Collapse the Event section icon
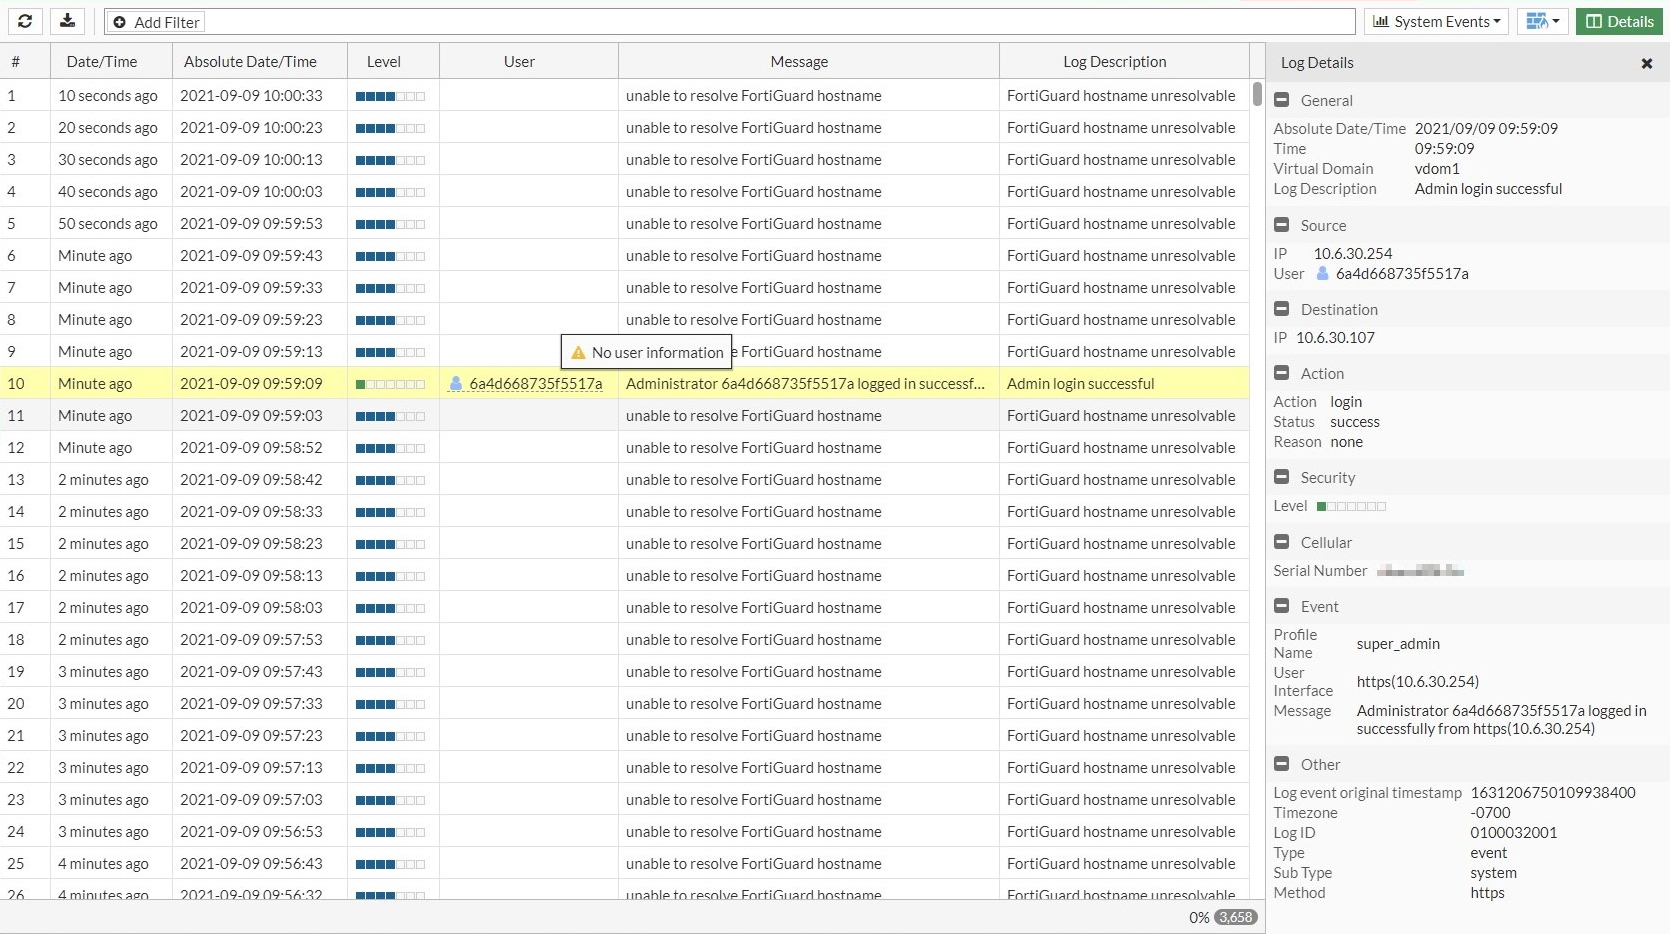The height and width of the screenshot is (934, 1670). (1281, 606)
